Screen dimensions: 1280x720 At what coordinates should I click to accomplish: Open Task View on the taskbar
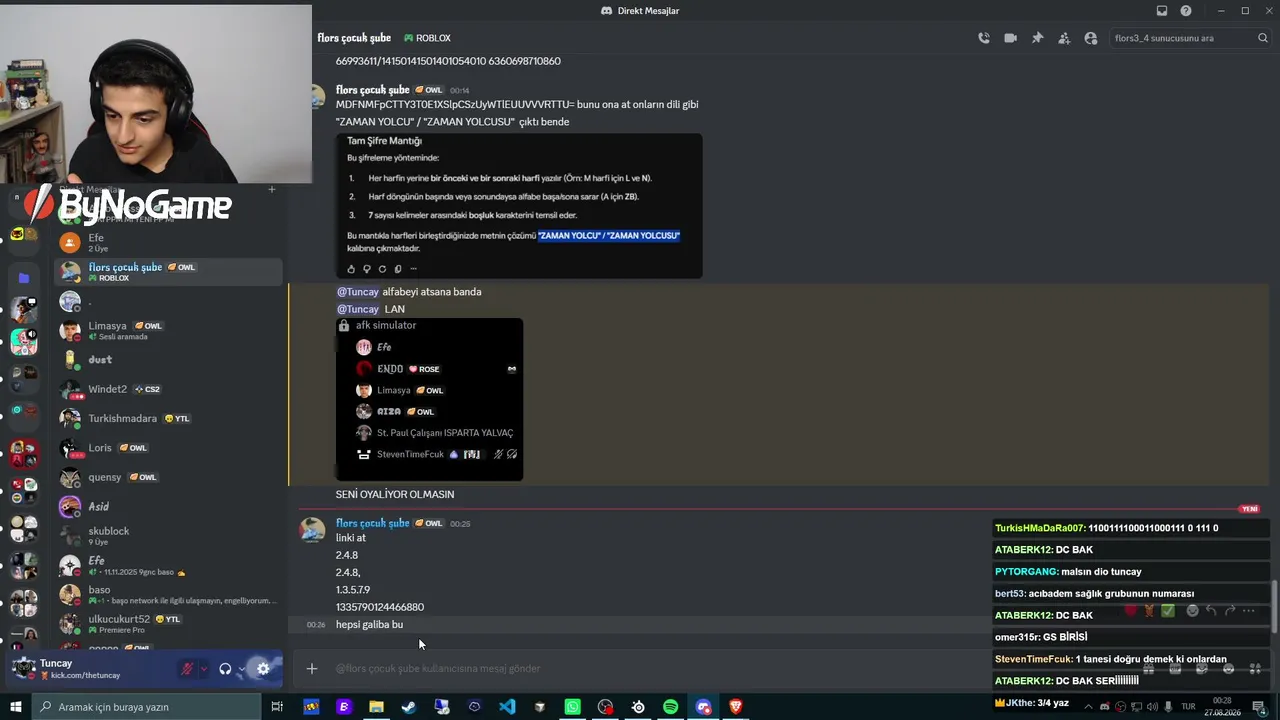pyautogui.click(x=277, y=707)
